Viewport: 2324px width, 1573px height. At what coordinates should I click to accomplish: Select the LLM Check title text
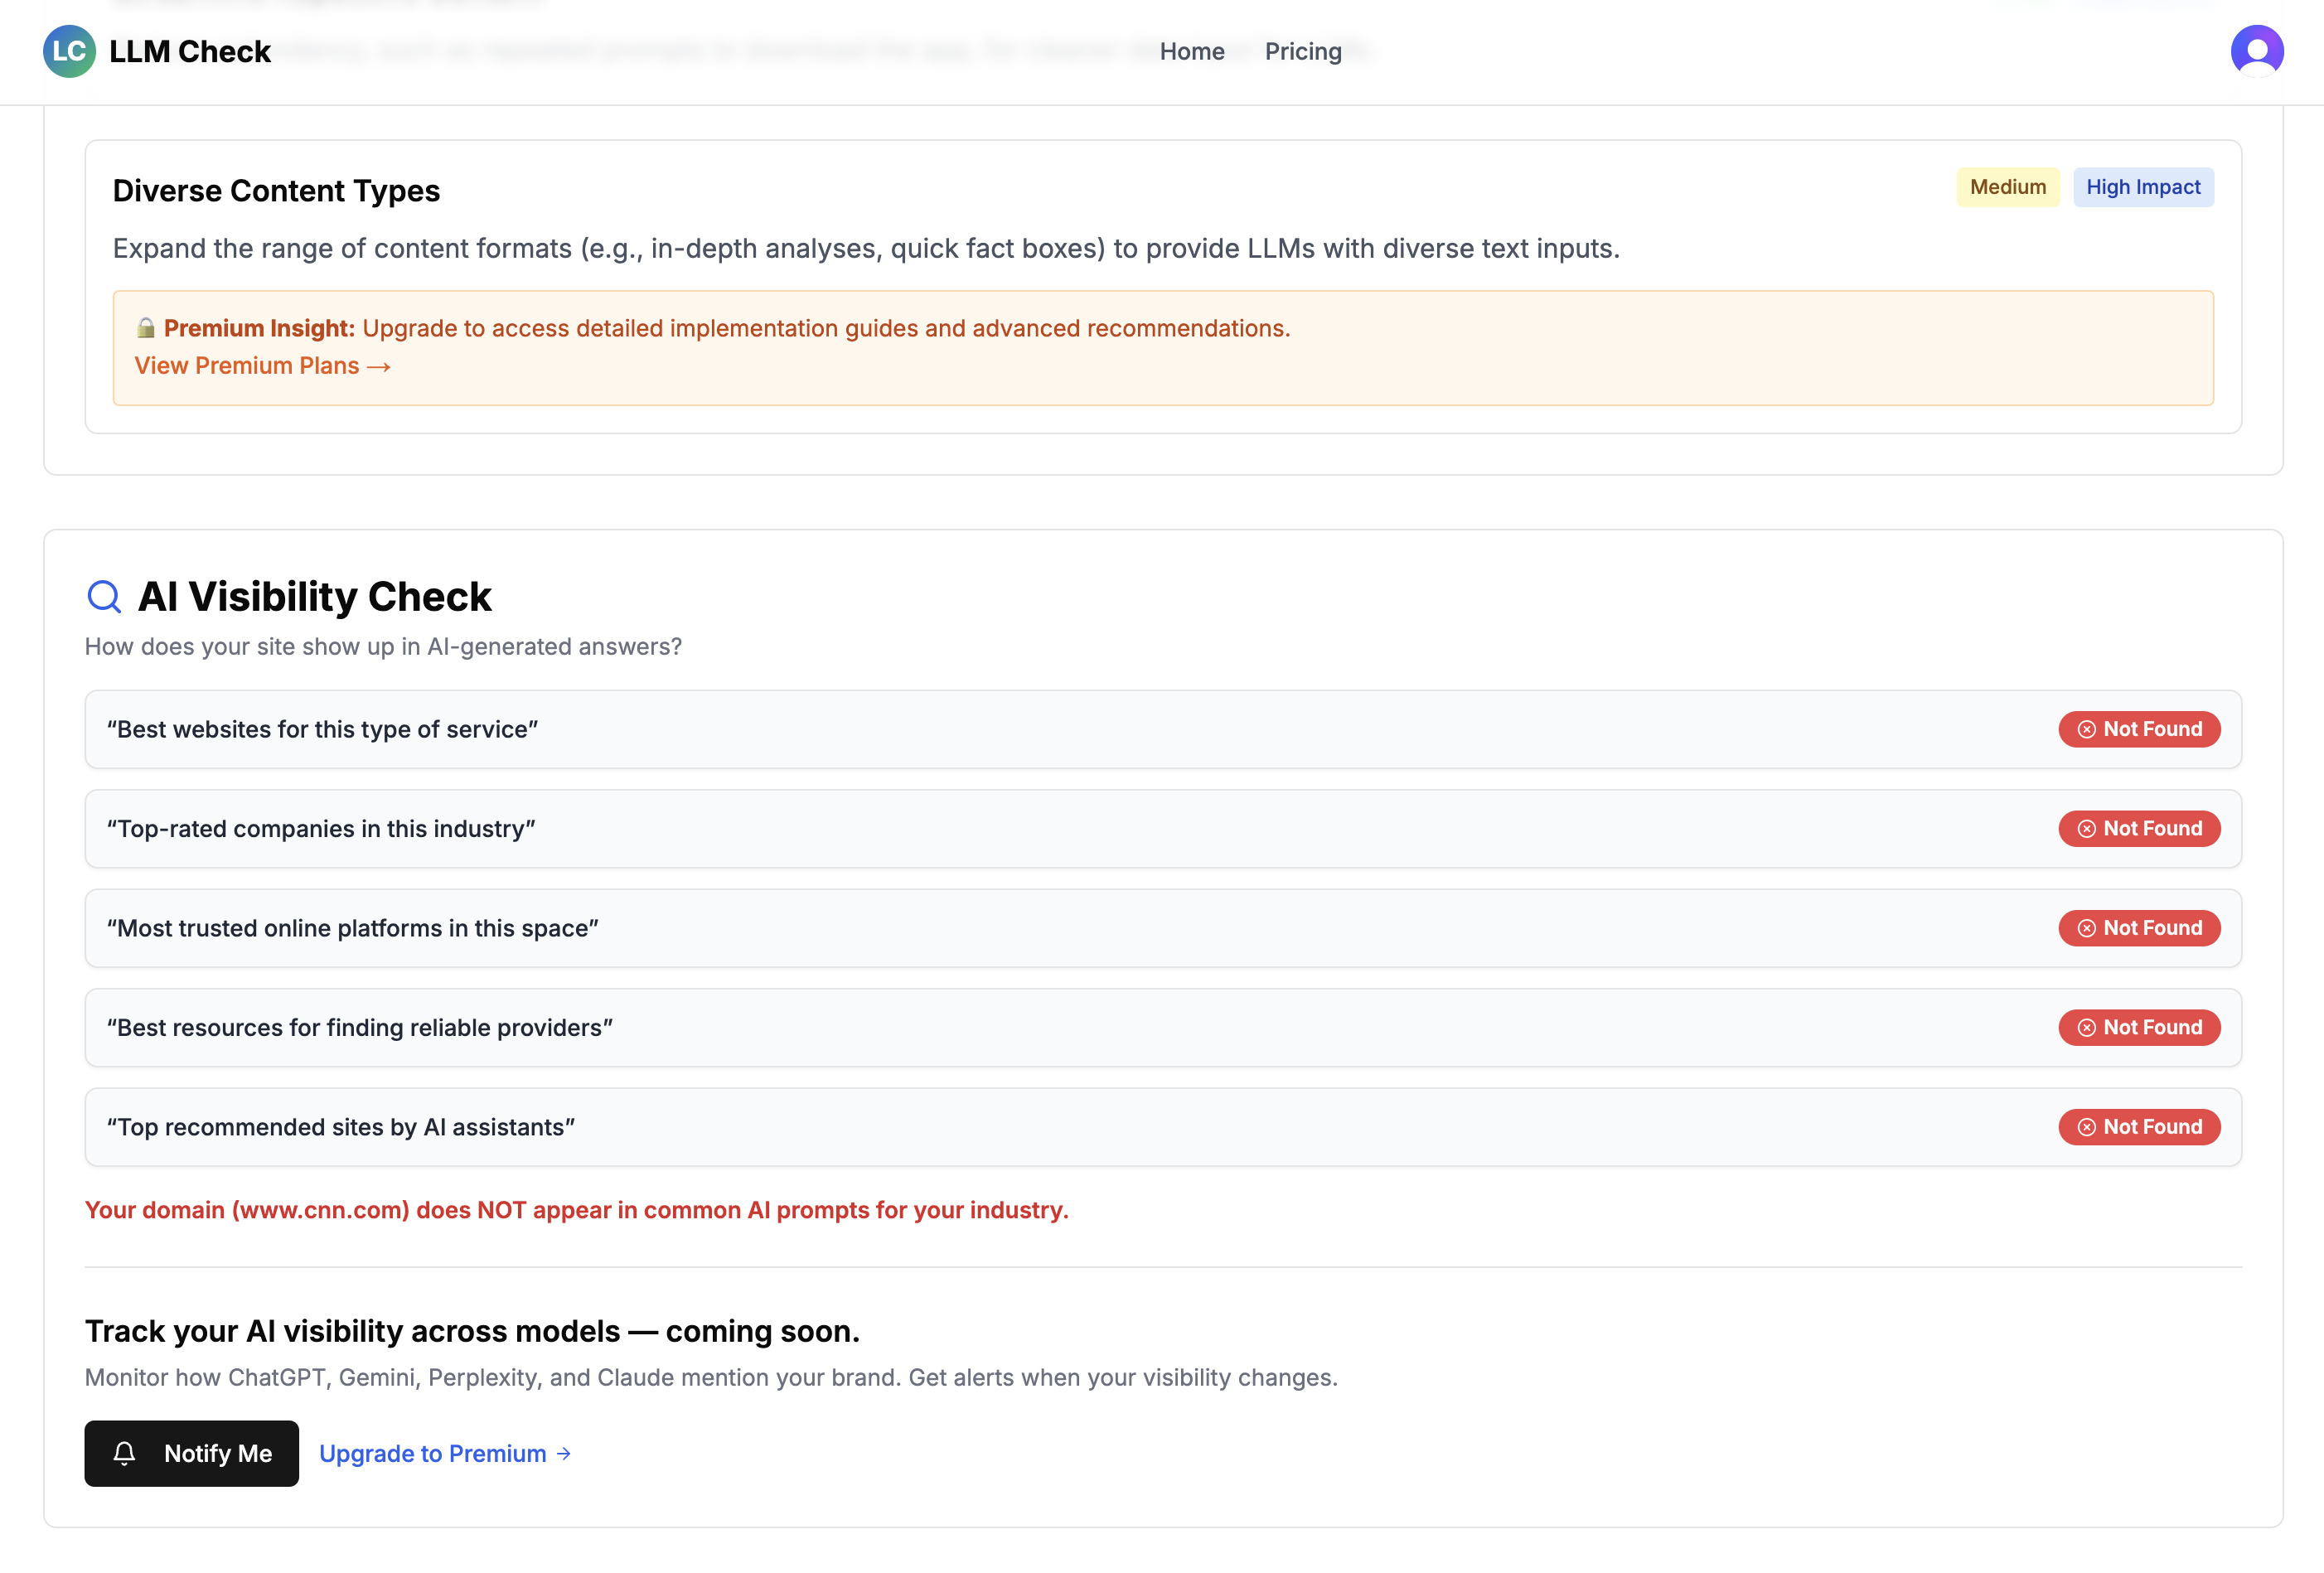(191, 51)
